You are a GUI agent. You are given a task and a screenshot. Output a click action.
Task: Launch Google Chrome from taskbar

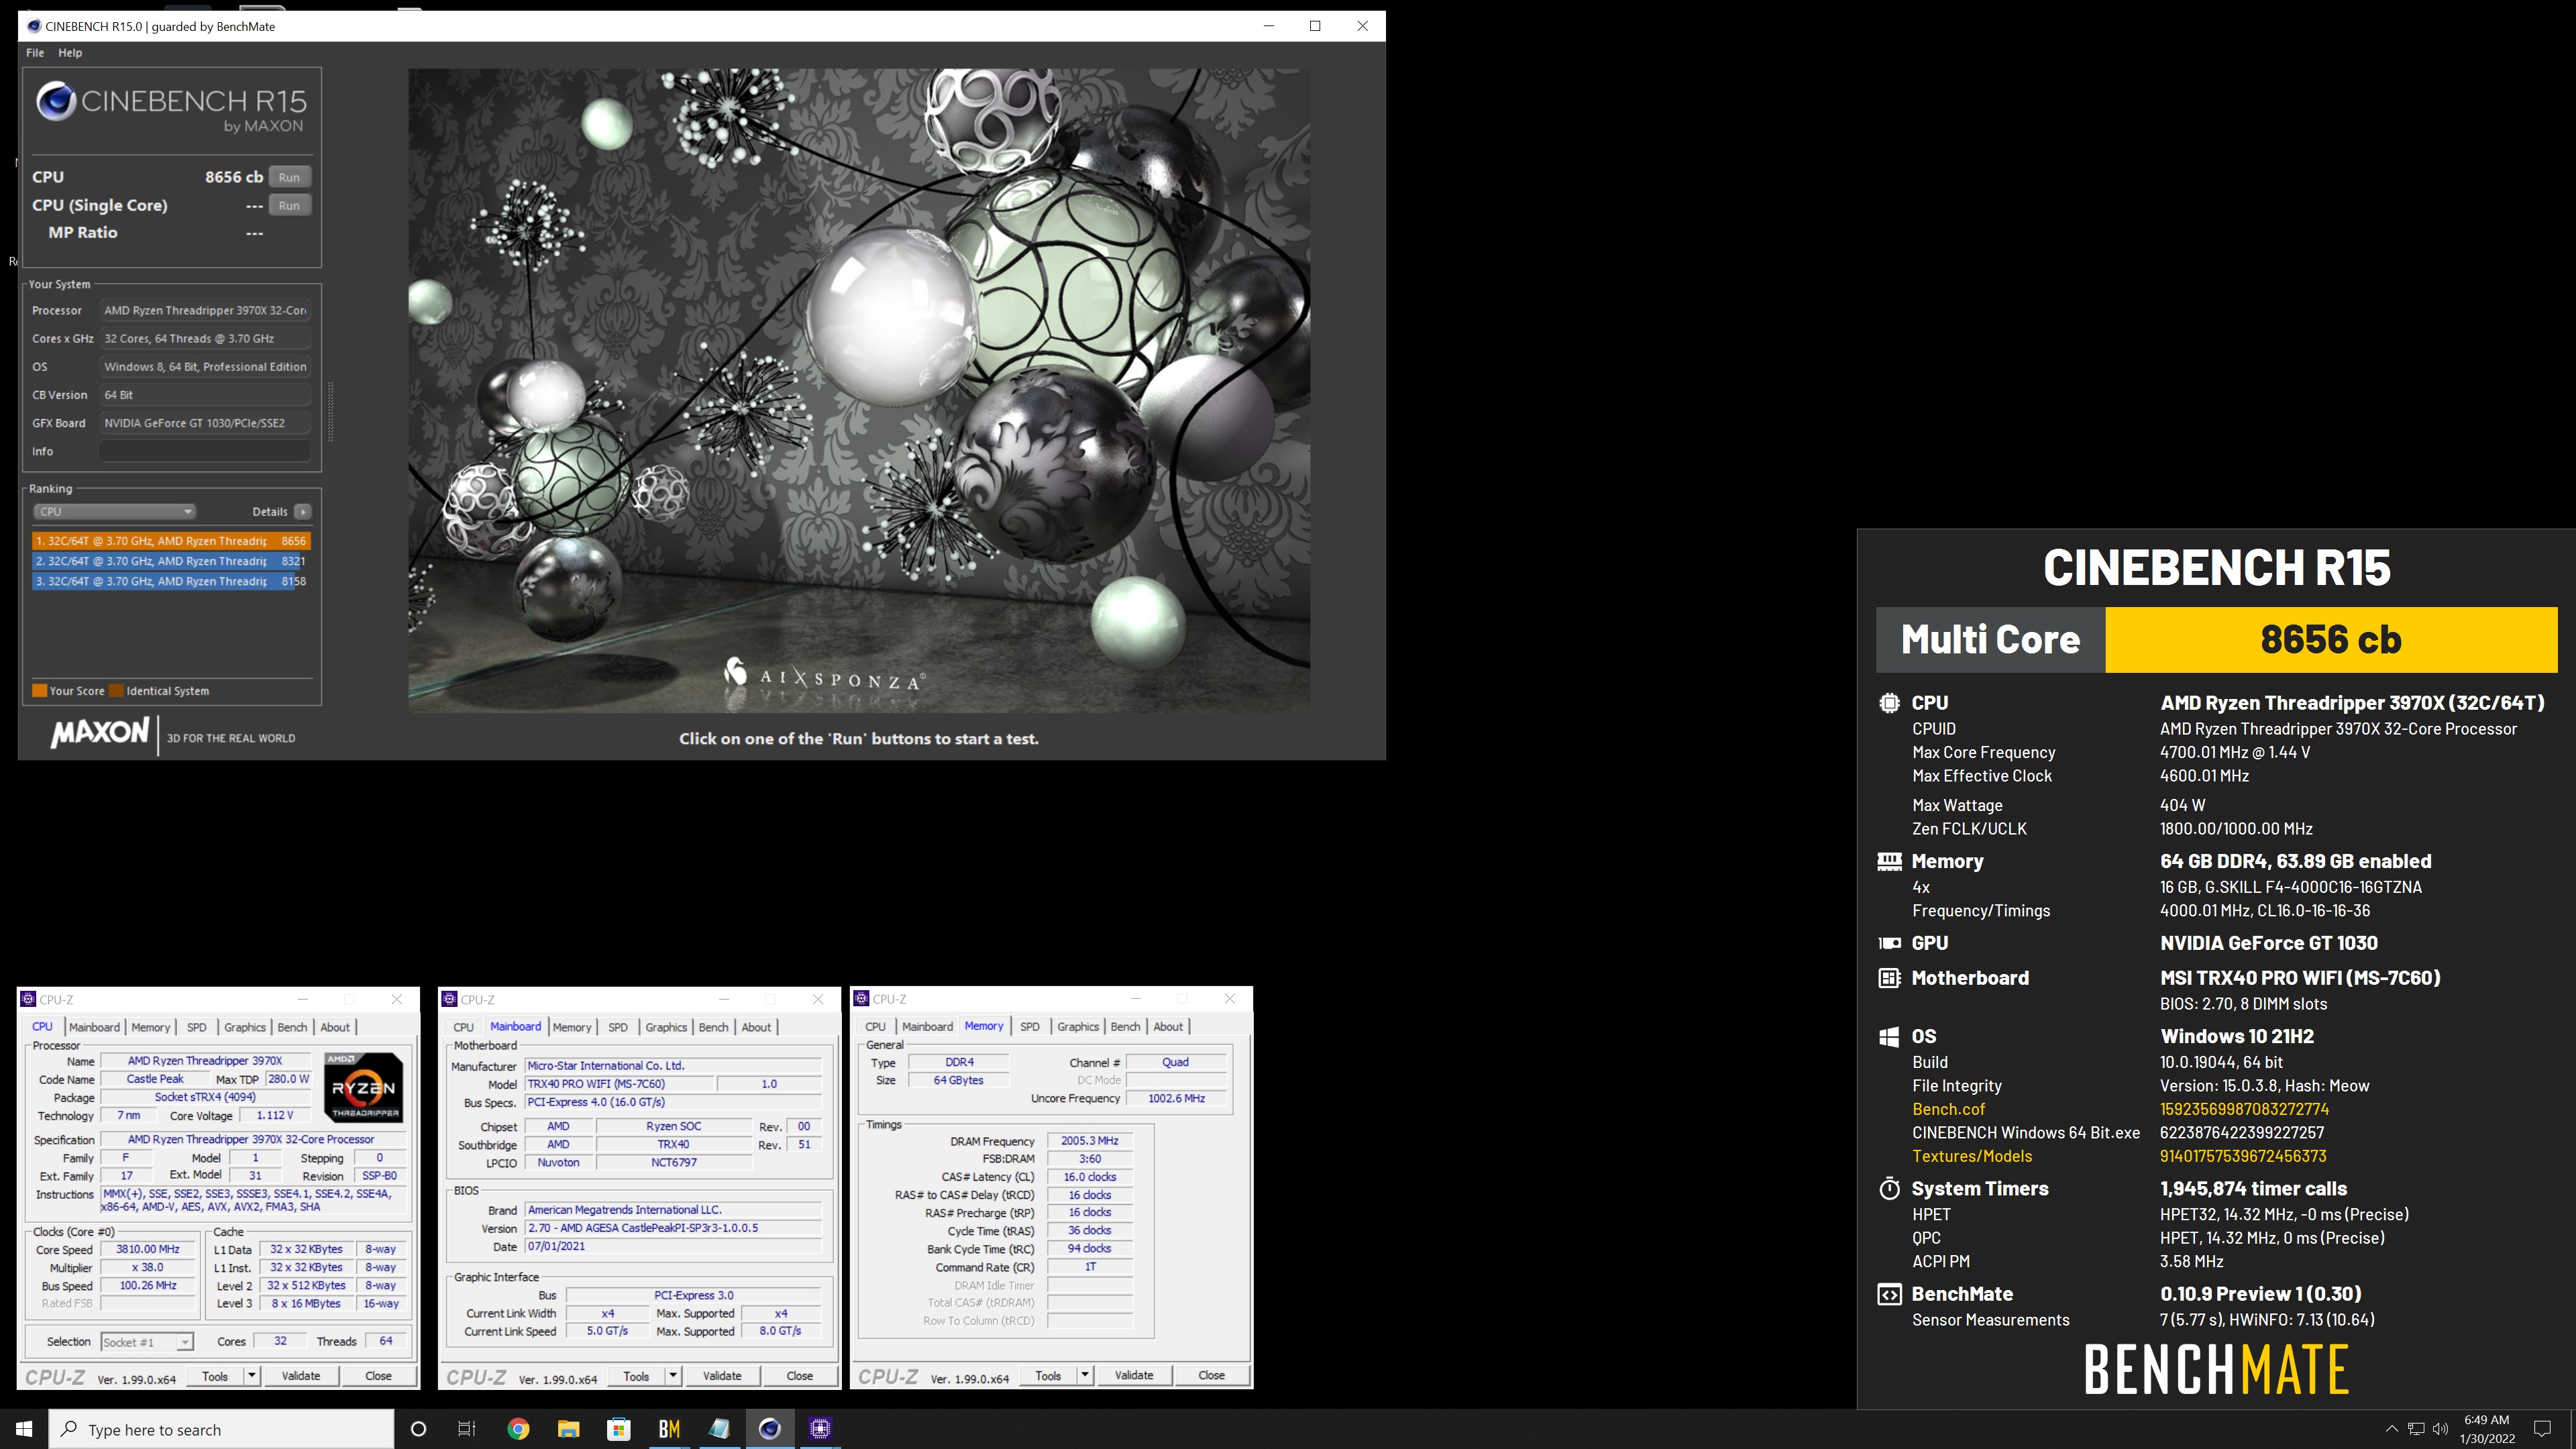pos(518,1429)
